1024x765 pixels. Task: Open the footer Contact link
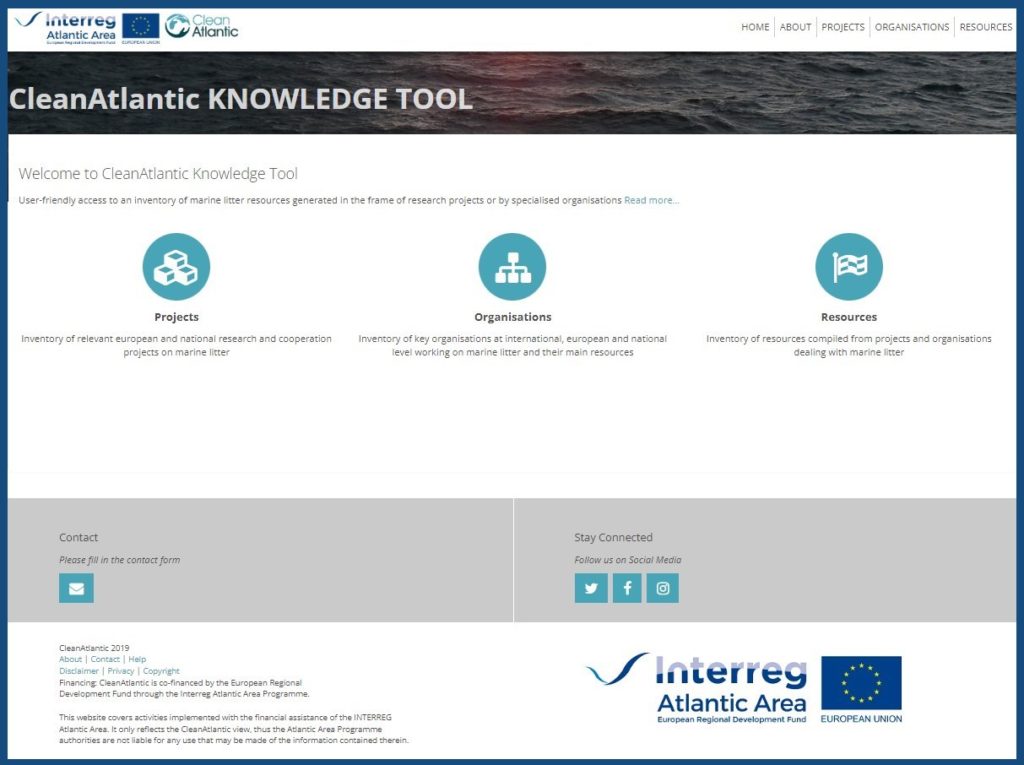coord(105,659)
